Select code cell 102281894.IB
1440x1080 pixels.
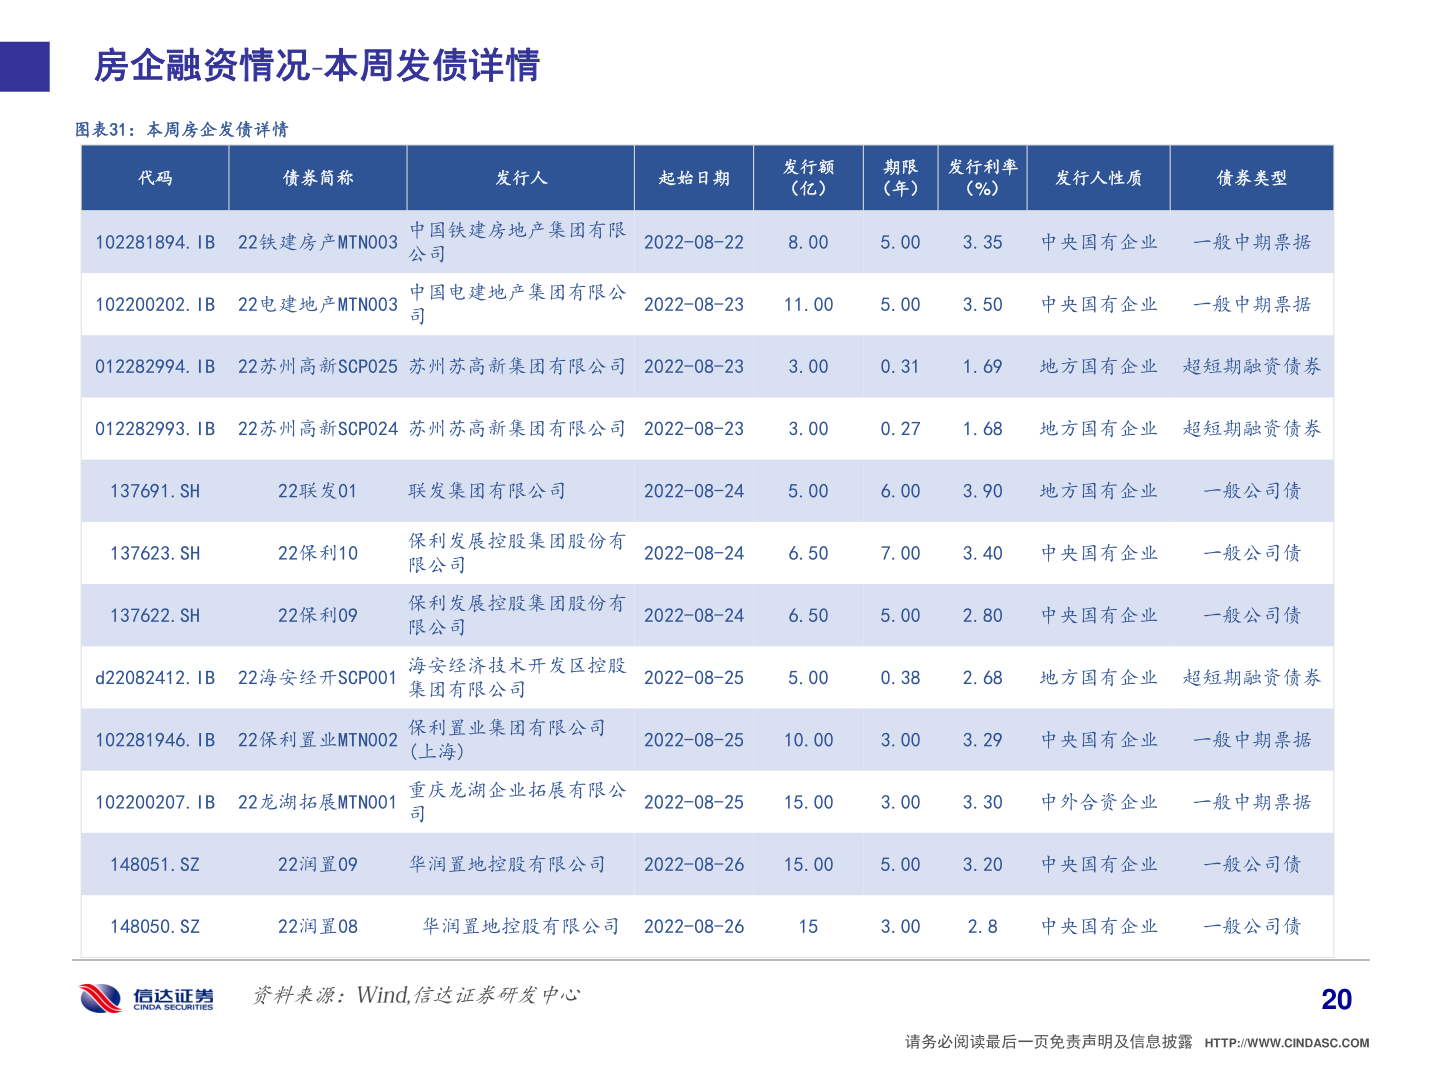(155, 242)
